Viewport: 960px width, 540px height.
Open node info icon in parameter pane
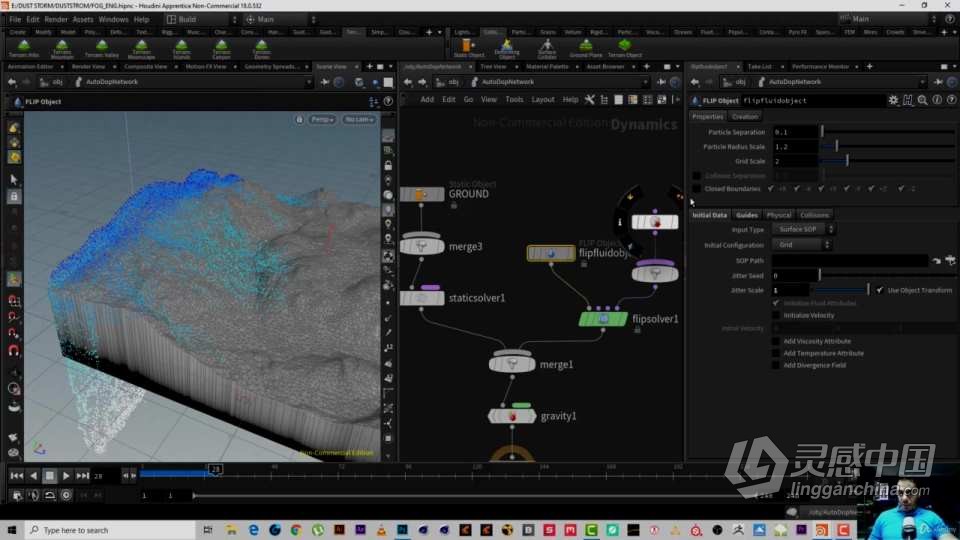tap(937, 100)
